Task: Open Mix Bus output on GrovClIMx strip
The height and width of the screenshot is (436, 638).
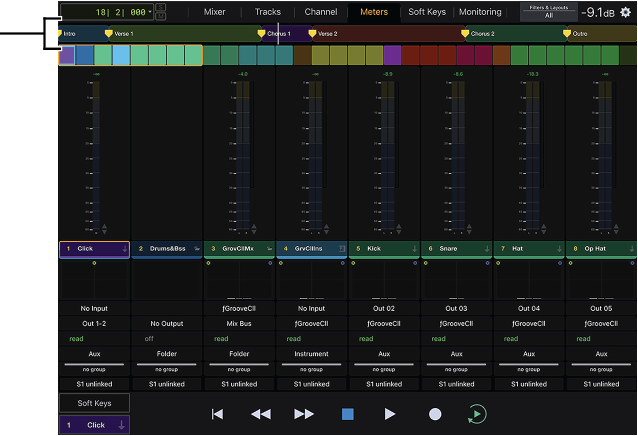Action: click(x=239, y=324)
